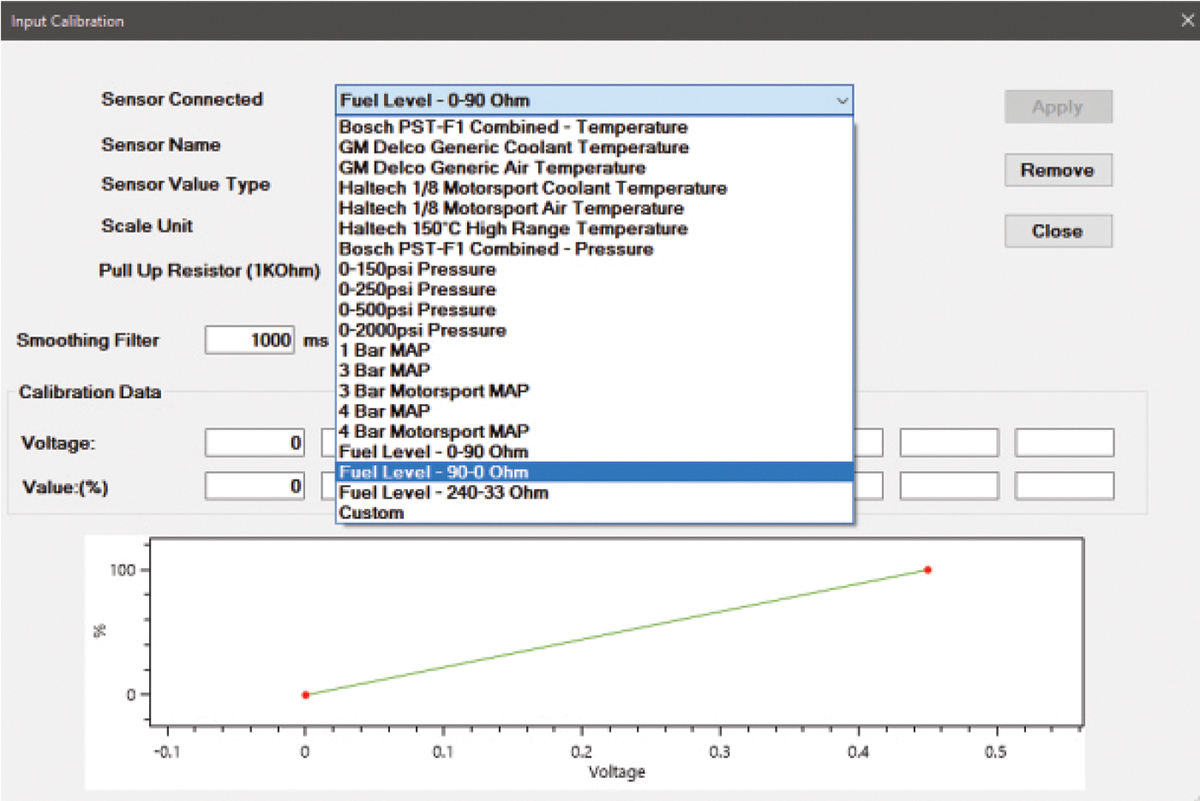Click the Close button

(x=1058, y=231)
